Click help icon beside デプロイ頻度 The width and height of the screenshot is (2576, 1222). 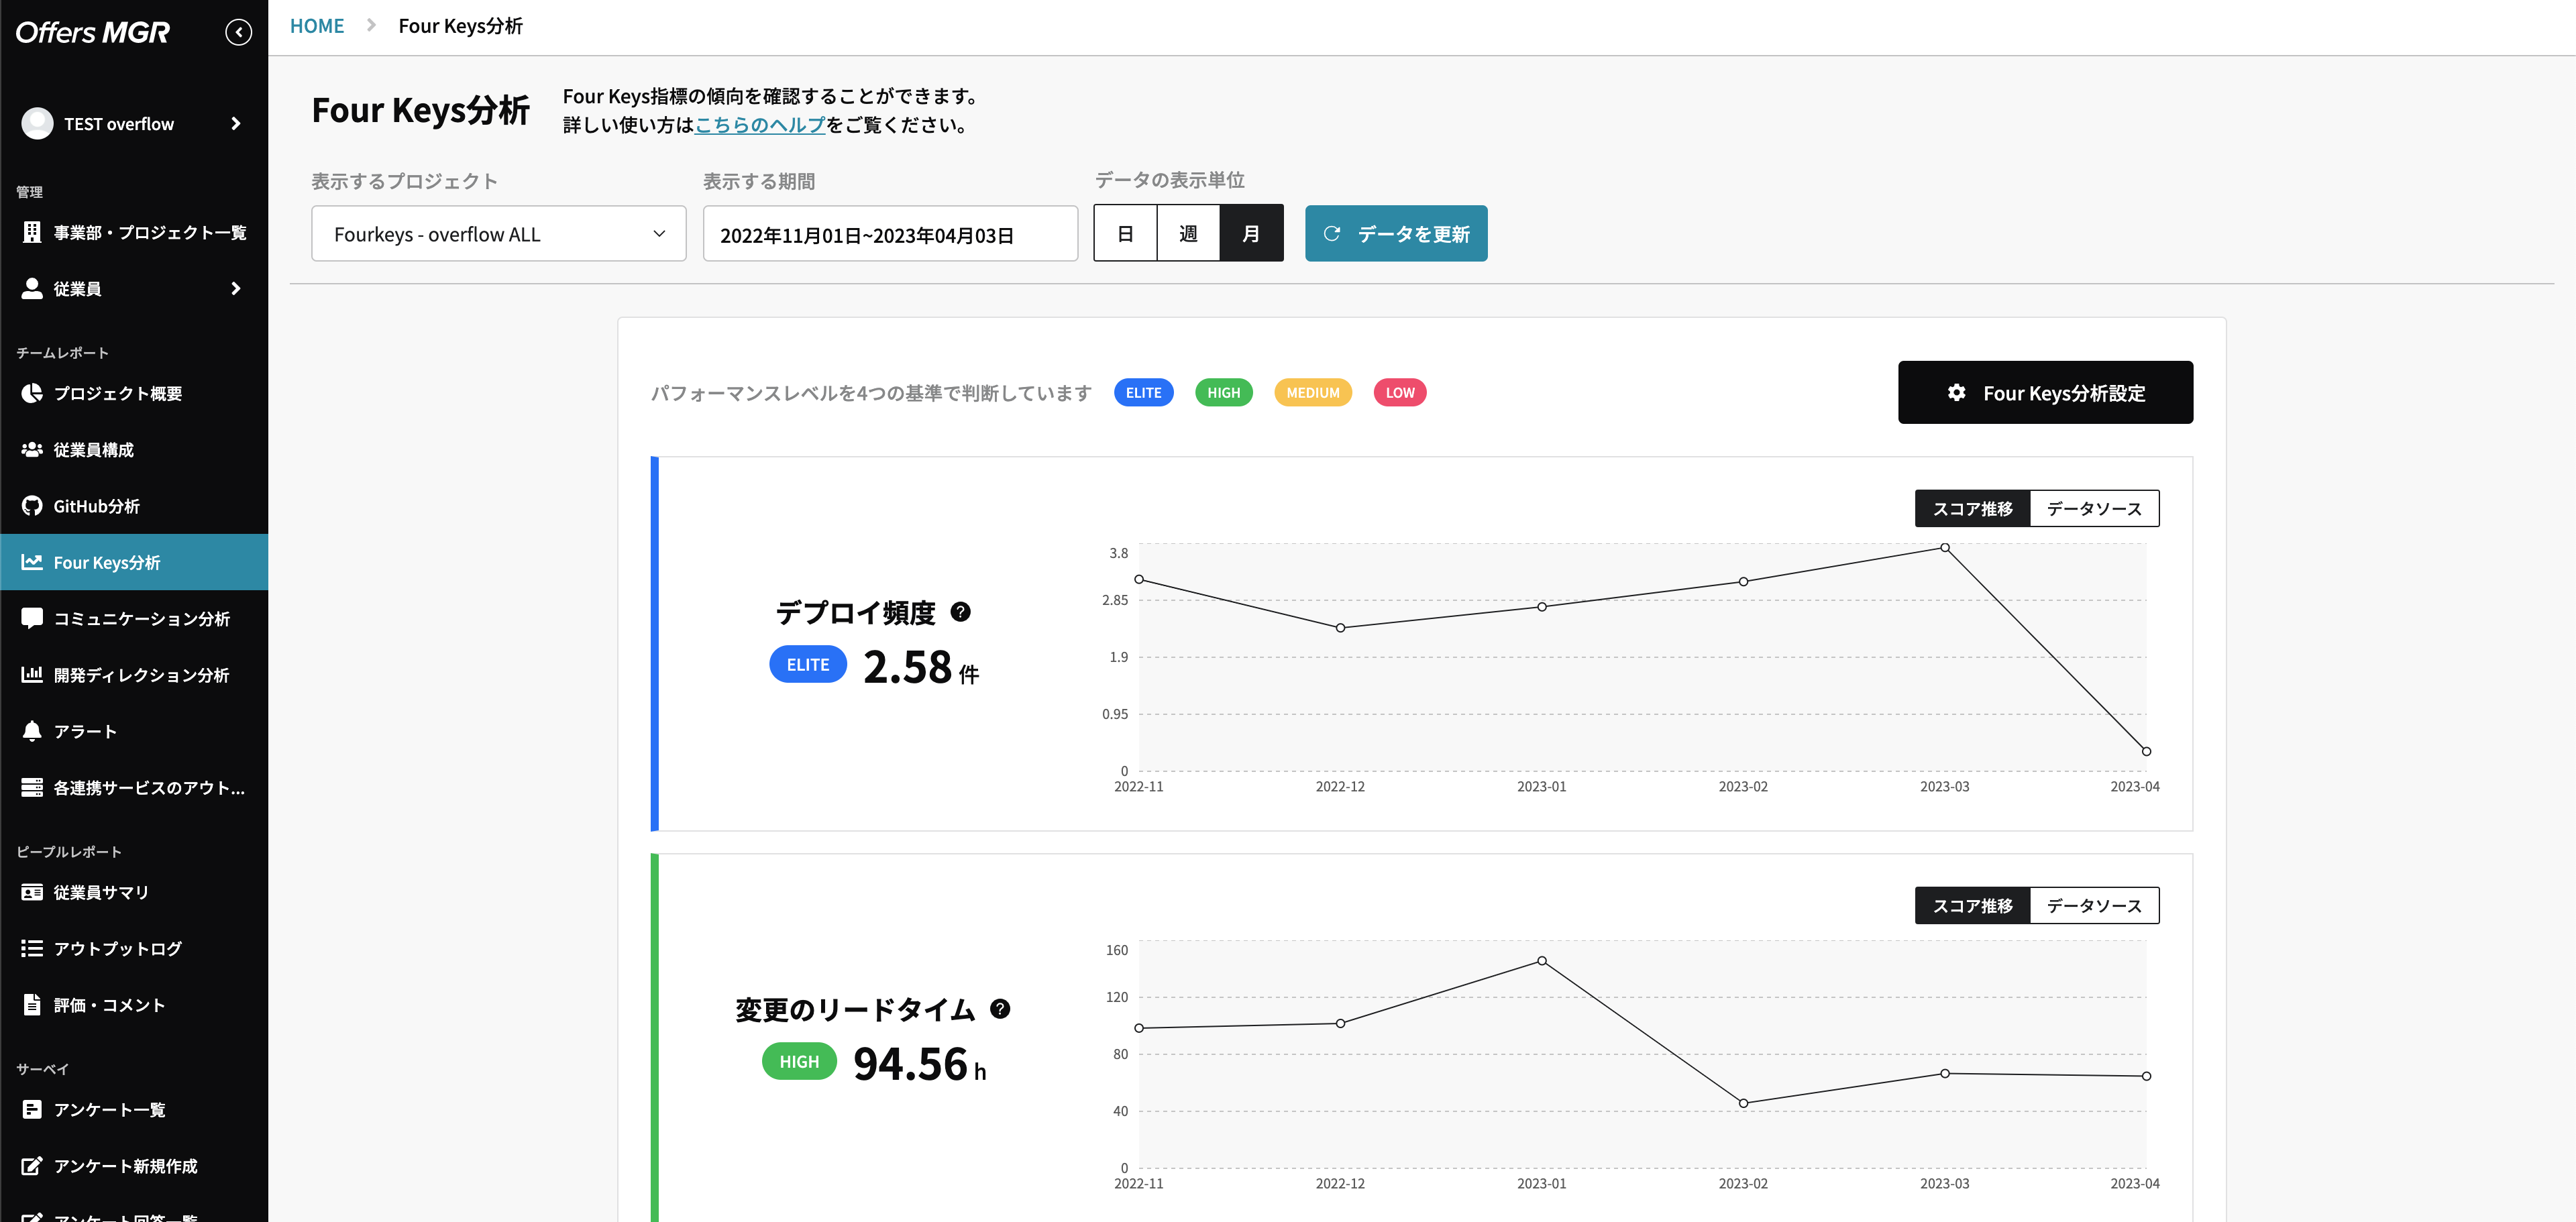pyautogui.click(x=960, y=612)
